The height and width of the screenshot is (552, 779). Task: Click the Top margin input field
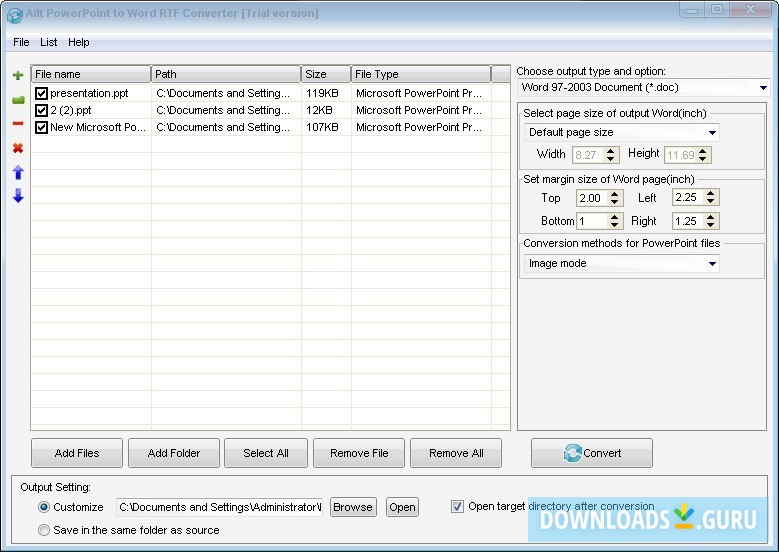pyautogui.click(x=592, y=198)
